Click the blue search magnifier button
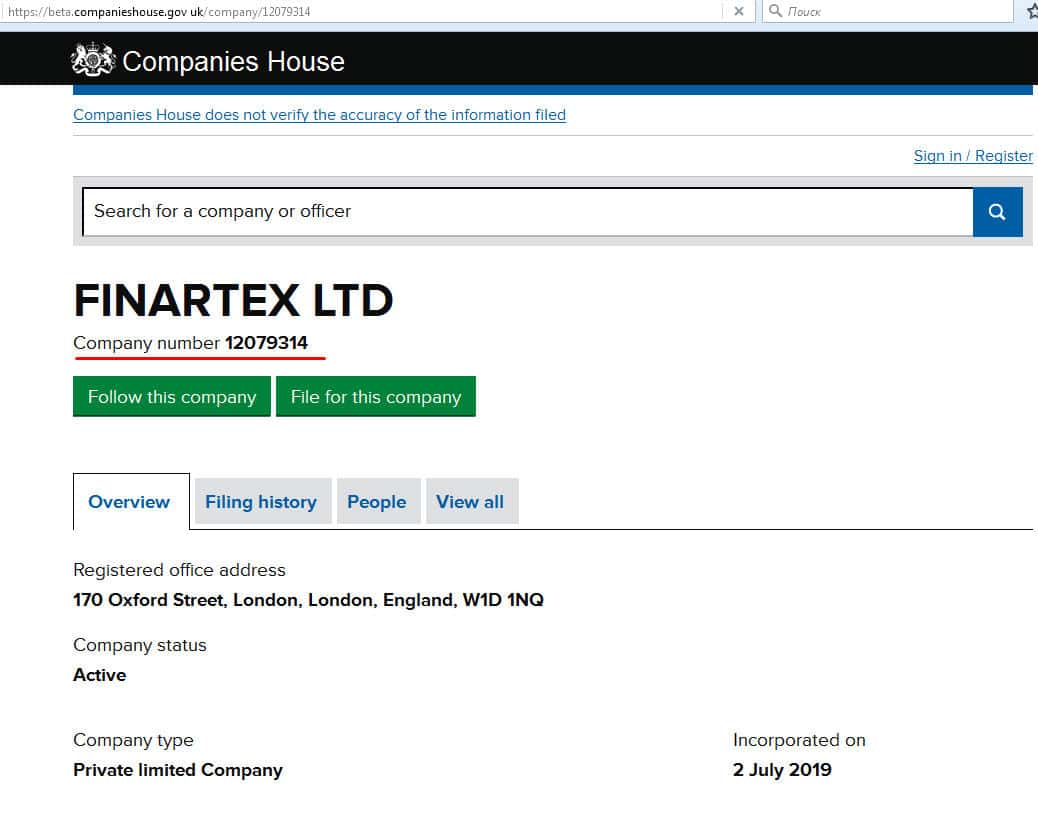Viewport: 1038px width, 822px height. [x=997, y=212]
